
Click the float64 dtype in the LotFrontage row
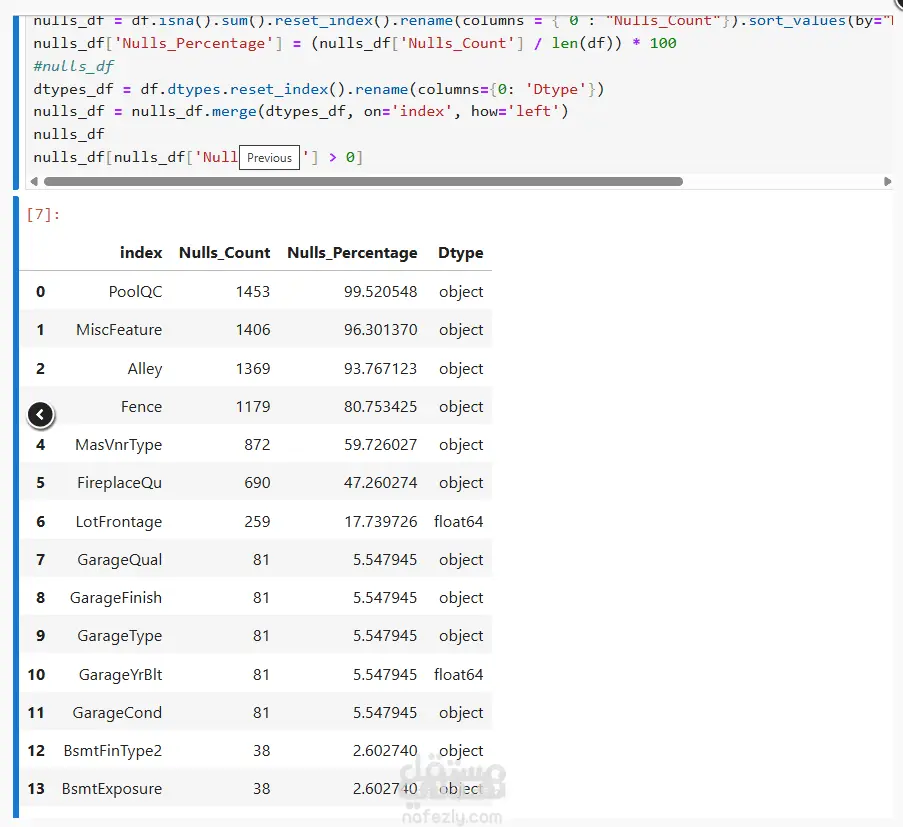(459, 522)
